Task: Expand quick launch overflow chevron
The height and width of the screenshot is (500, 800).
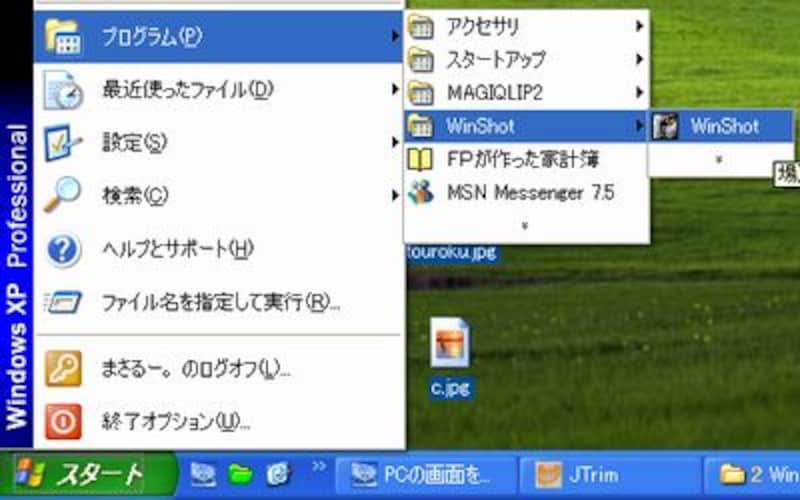Action: (x=319, y=465)
